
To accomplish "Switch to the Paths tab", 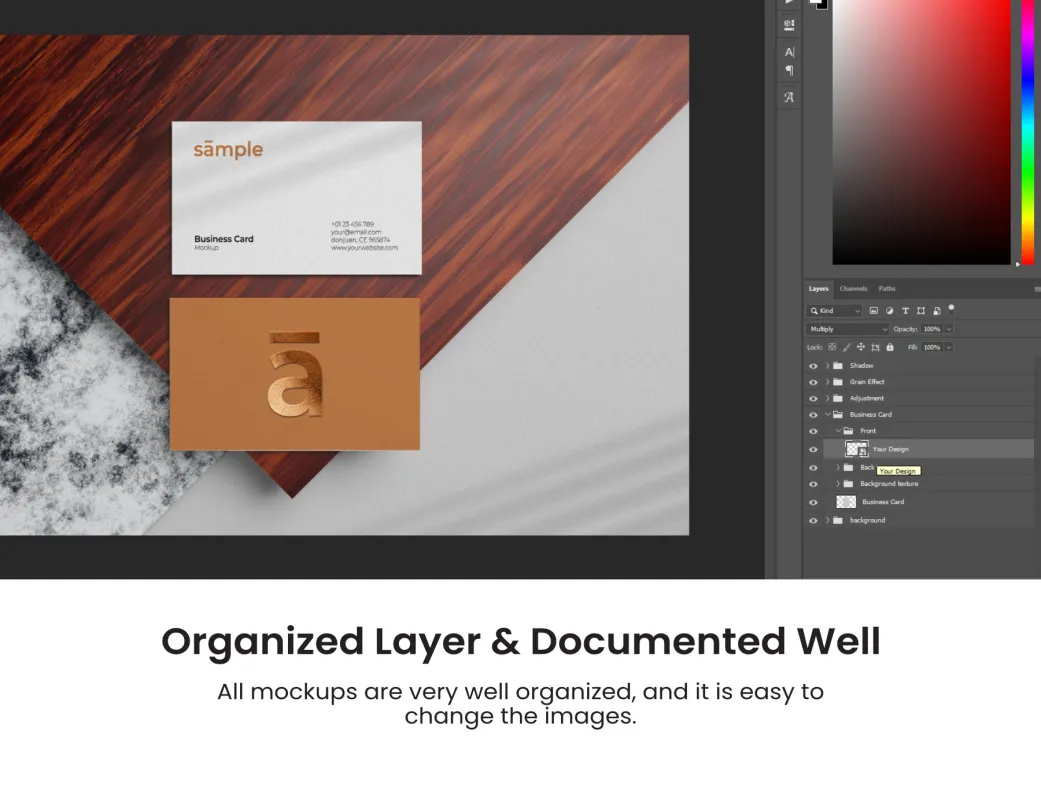I will click(887, 289).
